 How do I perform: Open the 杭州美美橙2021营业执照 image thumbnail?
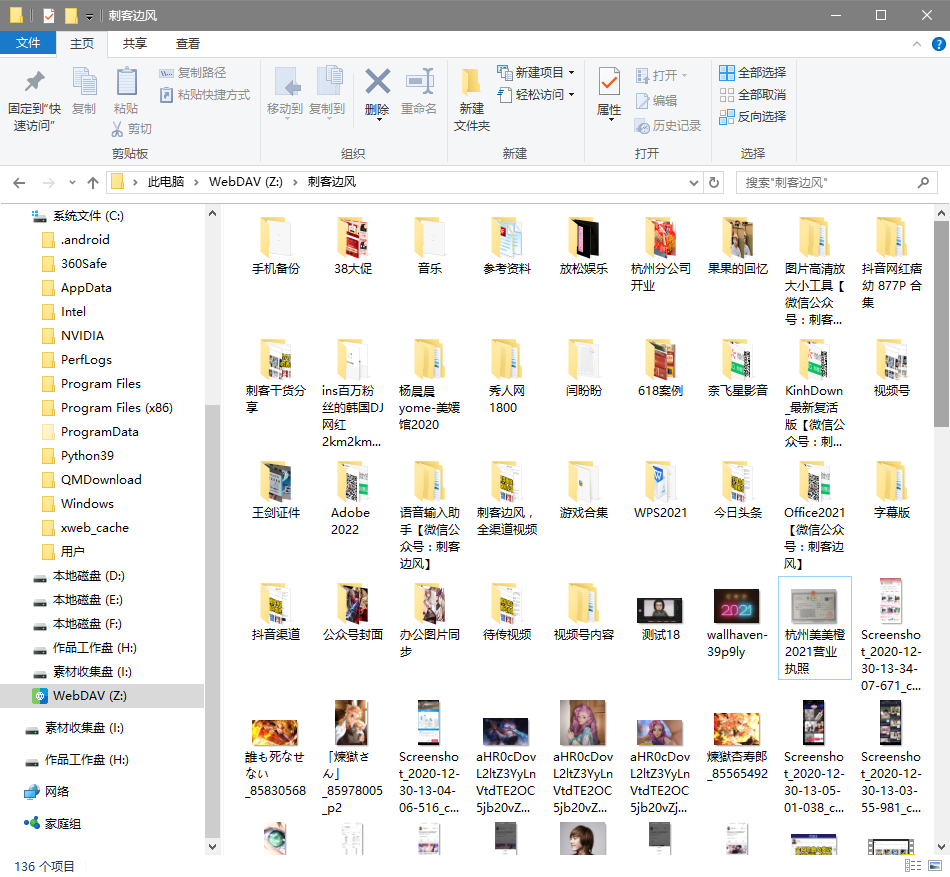coord(814,606)
